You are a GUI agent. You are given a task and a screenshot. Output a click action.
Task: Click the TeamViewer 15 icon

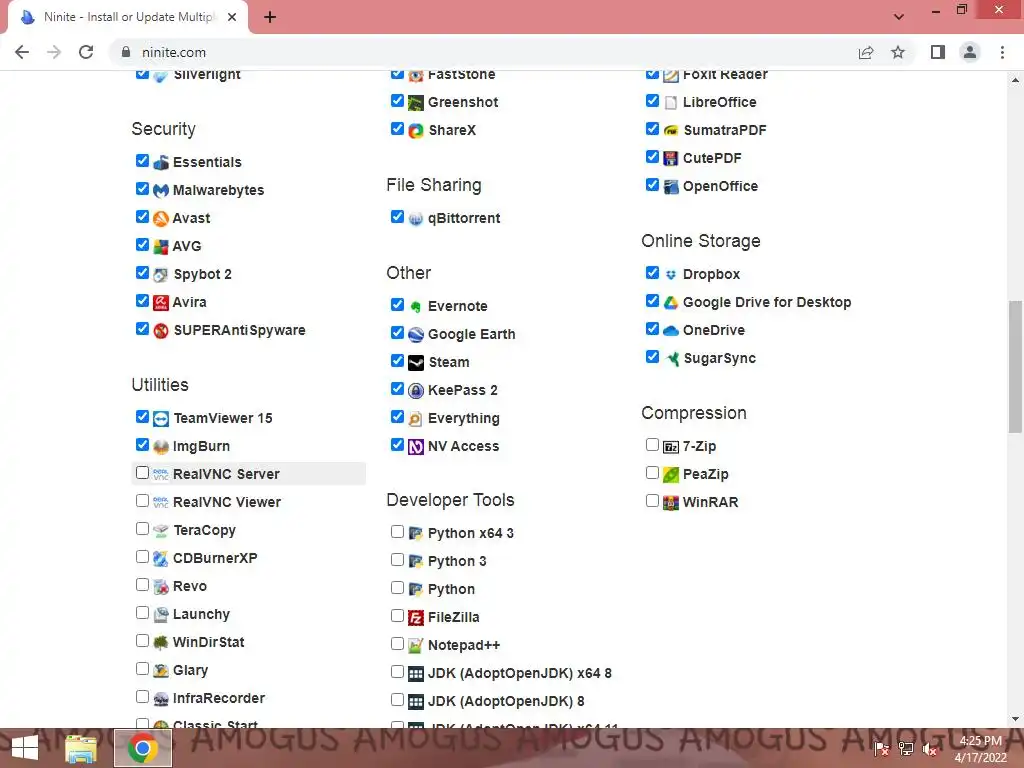(161, 418)
